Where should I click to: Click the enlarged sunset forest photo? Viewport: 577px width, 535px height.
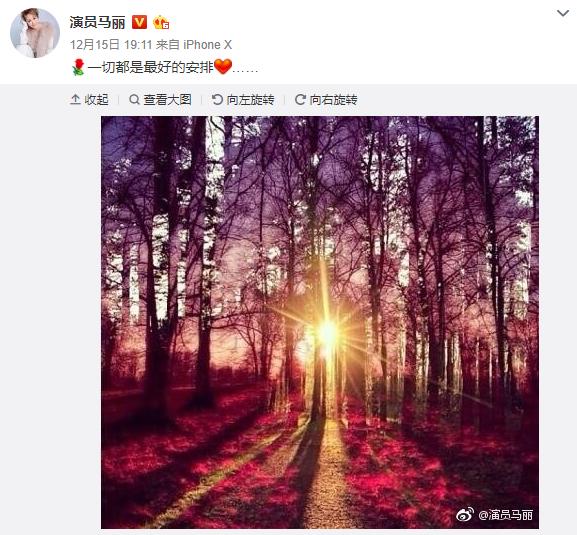tap(320, 322)
